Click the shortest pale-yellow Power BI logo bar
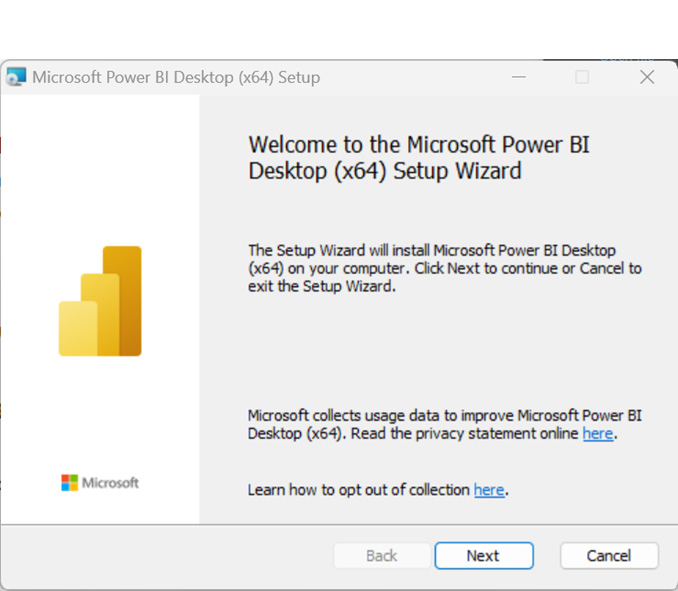678x591 pixels. click(78, 329)
